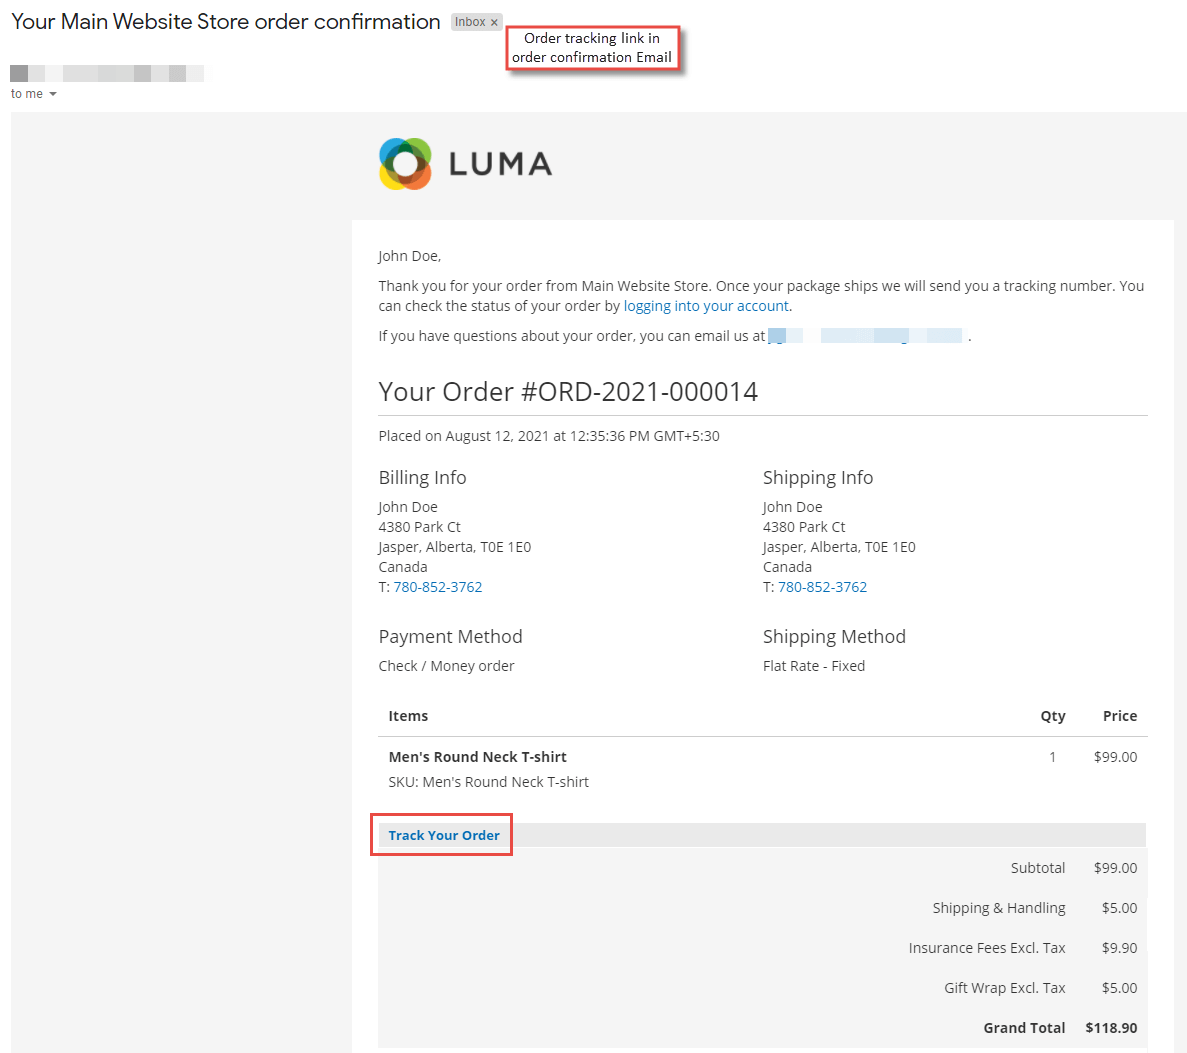Click the LUMA logo in the email

(465, 163)
